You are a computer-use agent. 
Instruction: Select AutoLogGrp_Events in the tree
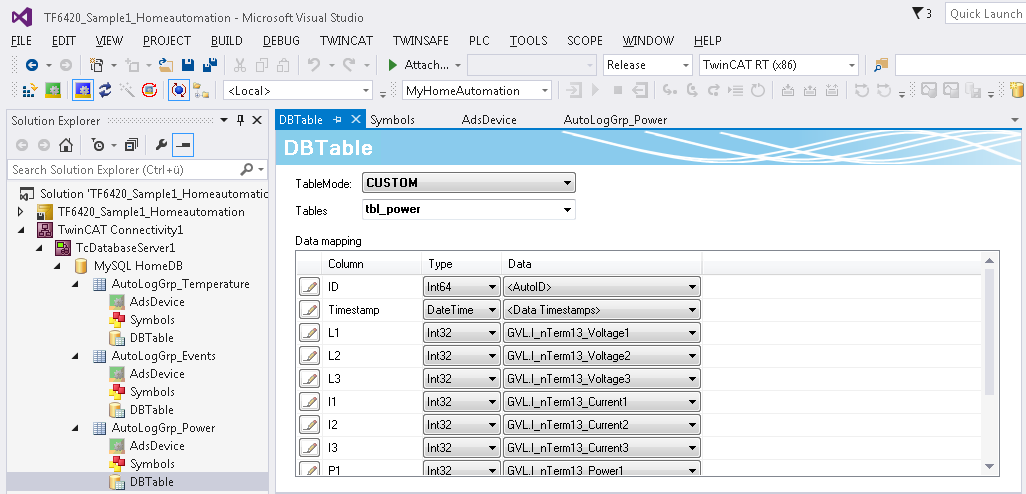coord(164,356)
